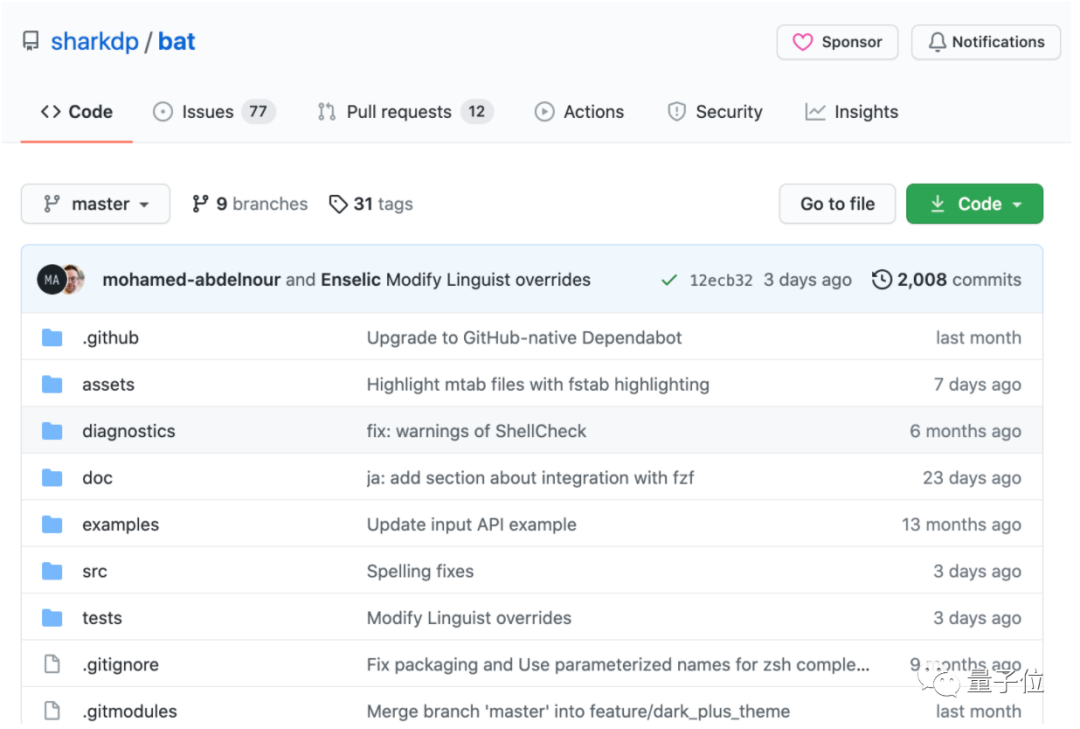The height and width of the screenshot is (729, 1080).
Task: Open the sharkdp owner link
Action: [94, 41]
